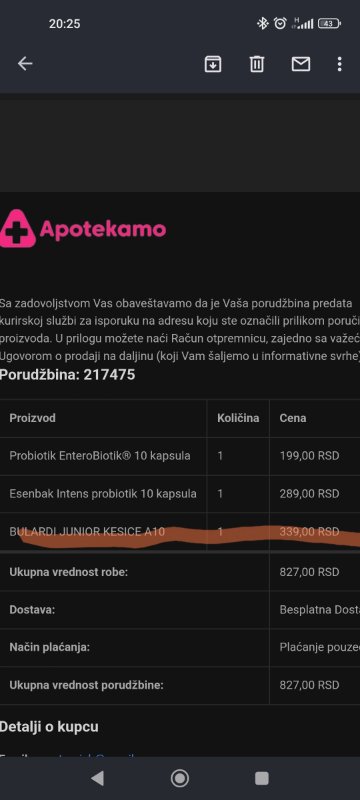Select the Esenbak Intens probiotik product
Viewport: 360px width, 800px height.
103,494
